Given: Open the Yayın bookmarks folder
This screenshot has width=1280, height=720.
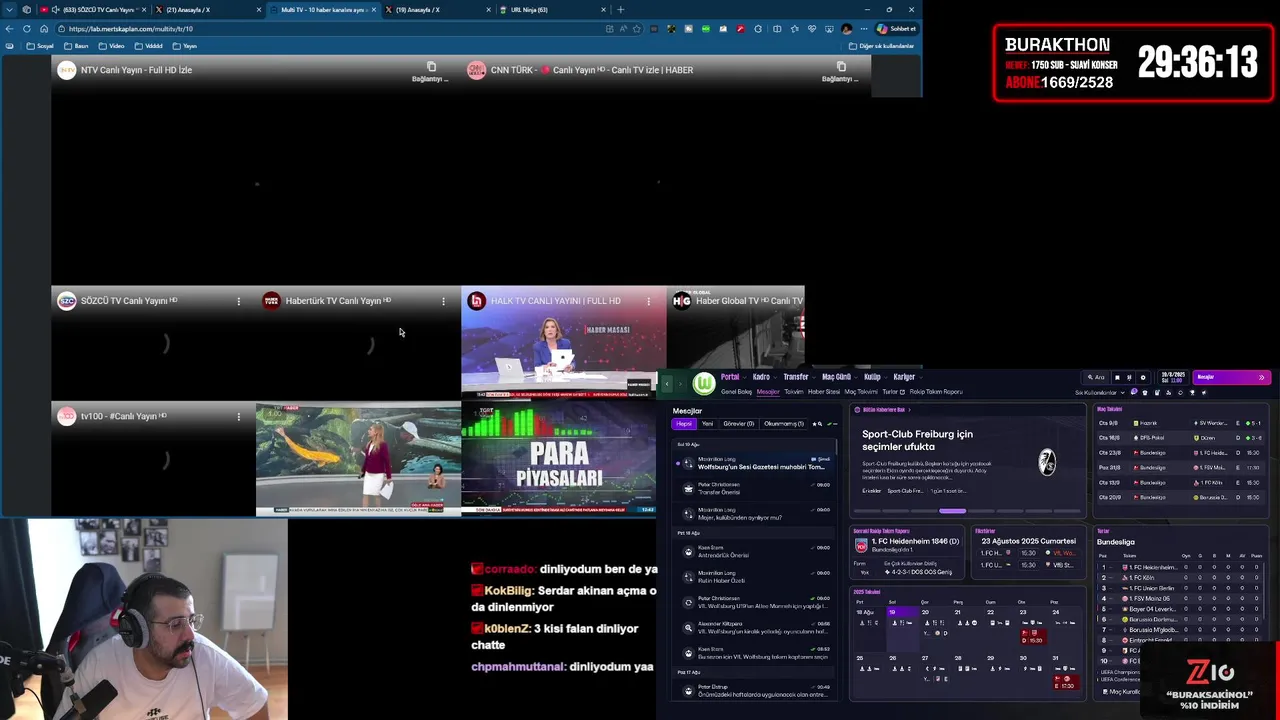Looking at the screenshot, I should click(x=185, y=46).
